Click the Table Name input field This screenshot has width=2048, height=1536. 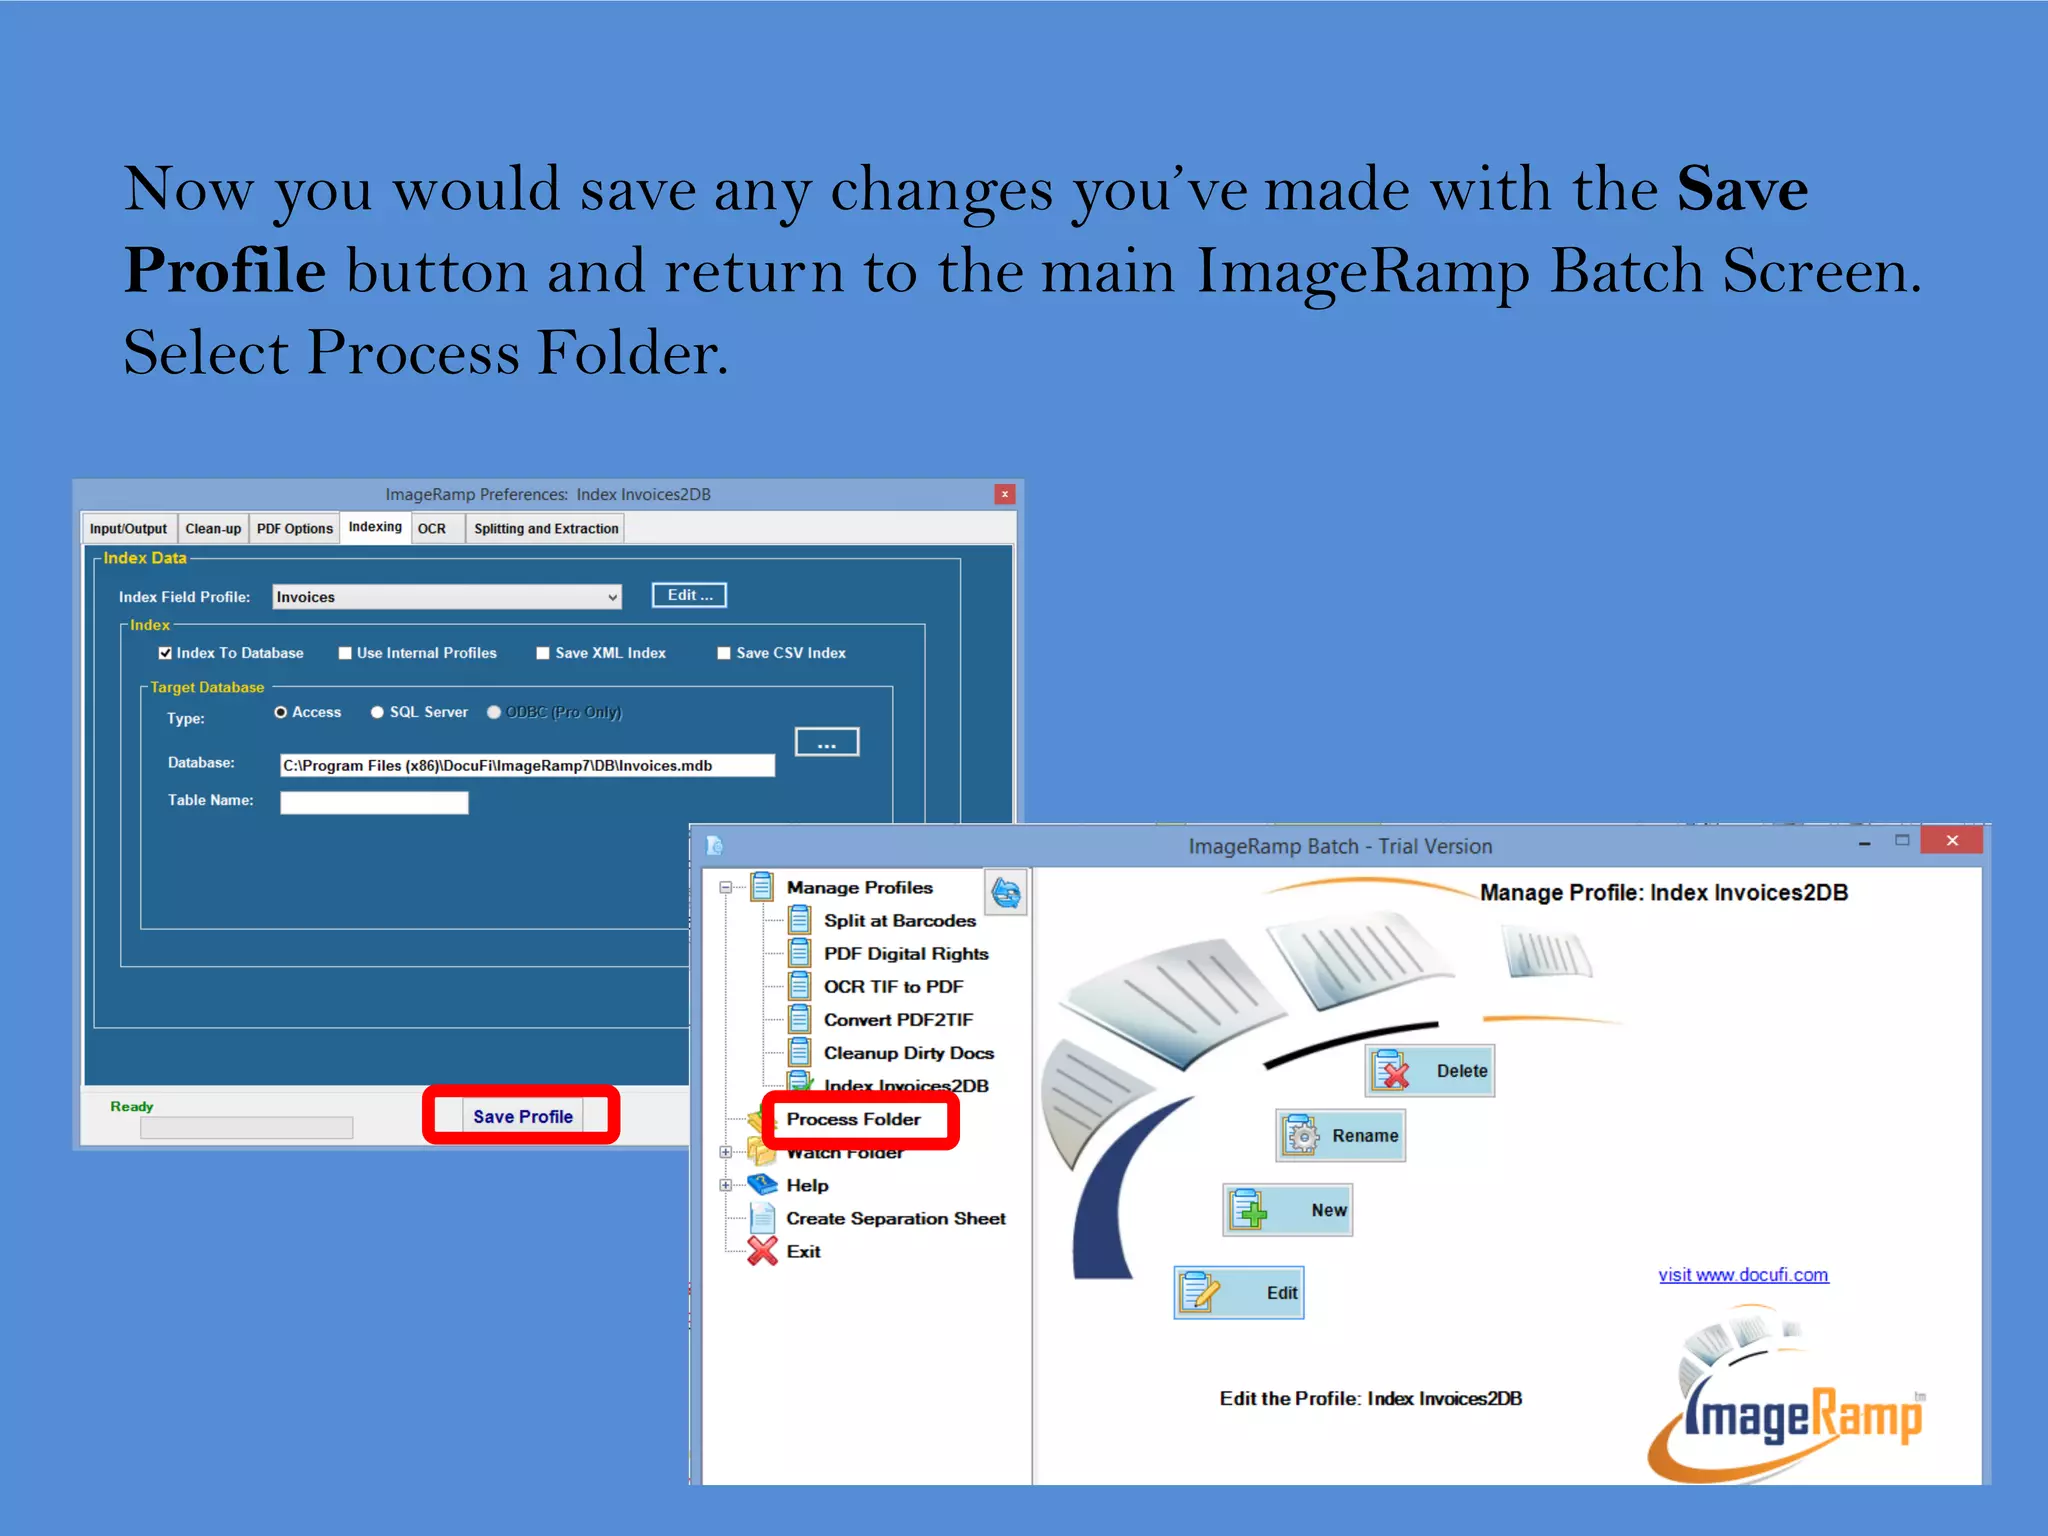coord(374,802)
